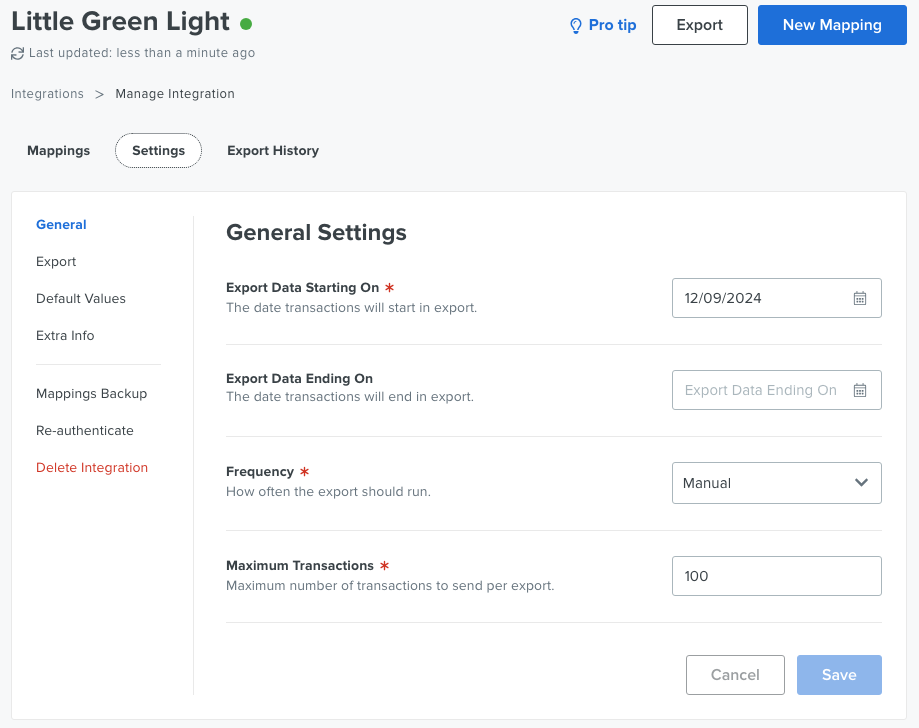Click the refresh icon beside Last updated
The image size is (919, 728).
pos(18,53)
